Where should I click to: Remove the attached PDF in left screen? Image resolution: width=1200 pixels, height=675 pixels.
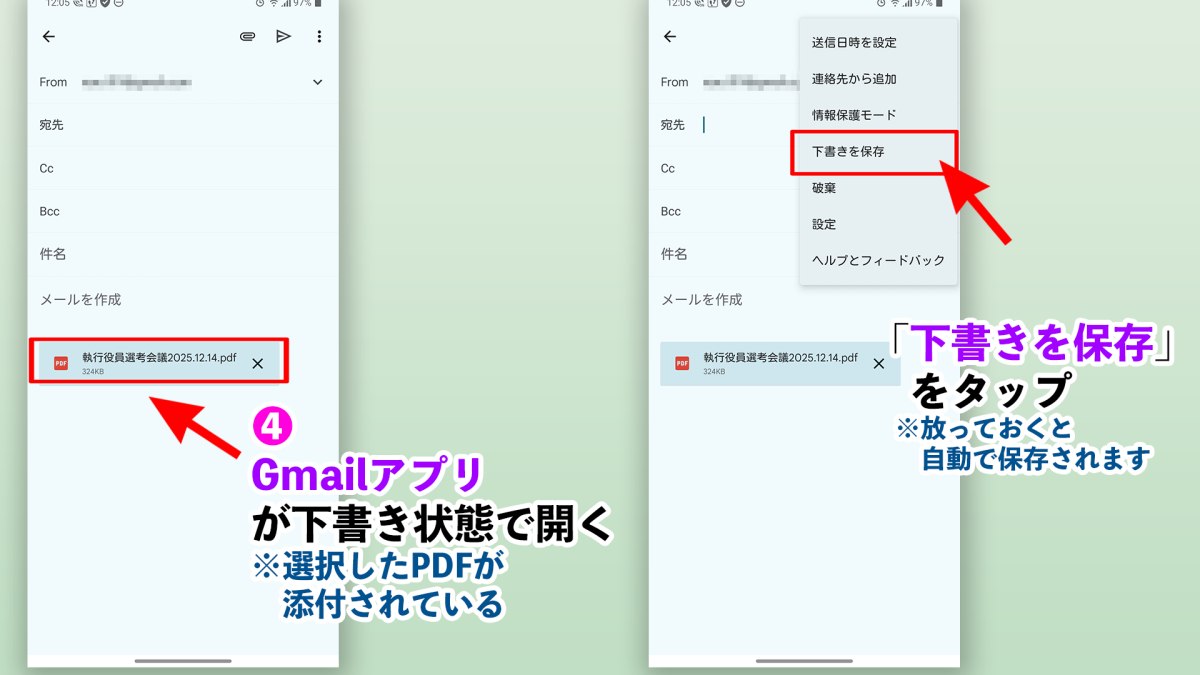click(x=258, y=364)
